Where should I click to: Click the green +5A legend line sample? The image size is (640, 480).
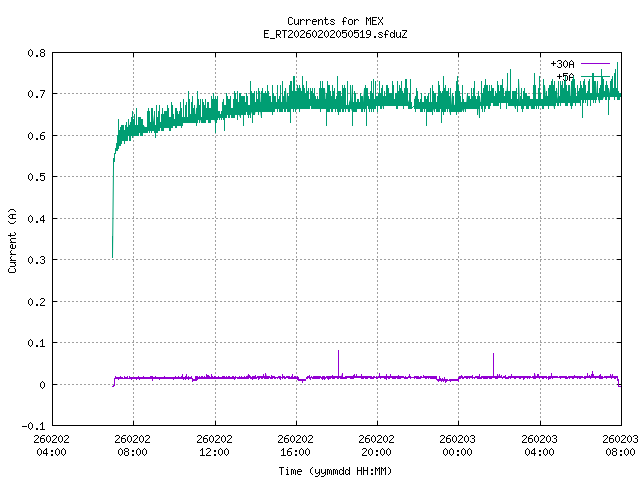pyautogui.click(x=595, y=76)
